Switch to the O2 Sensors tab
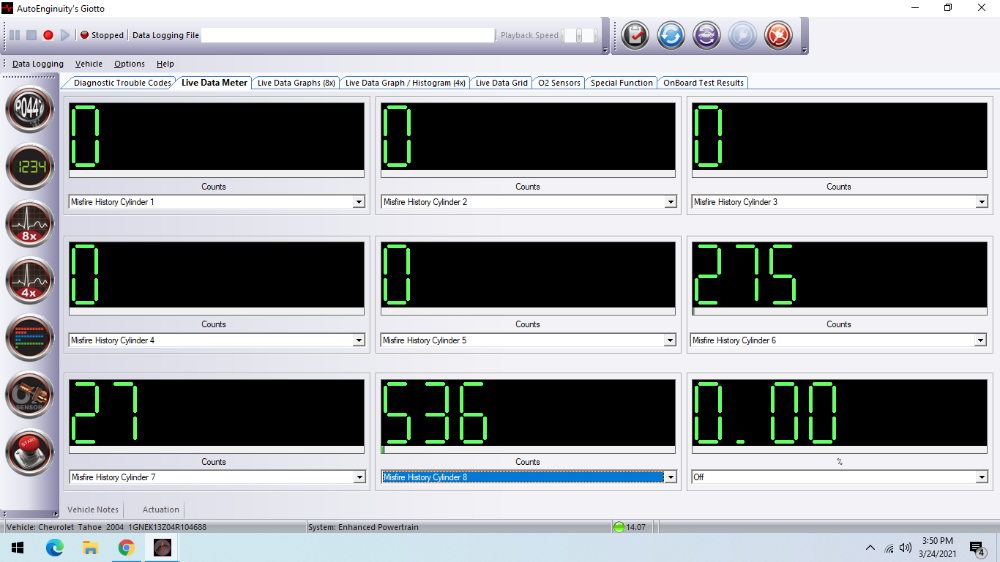 (x=559, y=83)
